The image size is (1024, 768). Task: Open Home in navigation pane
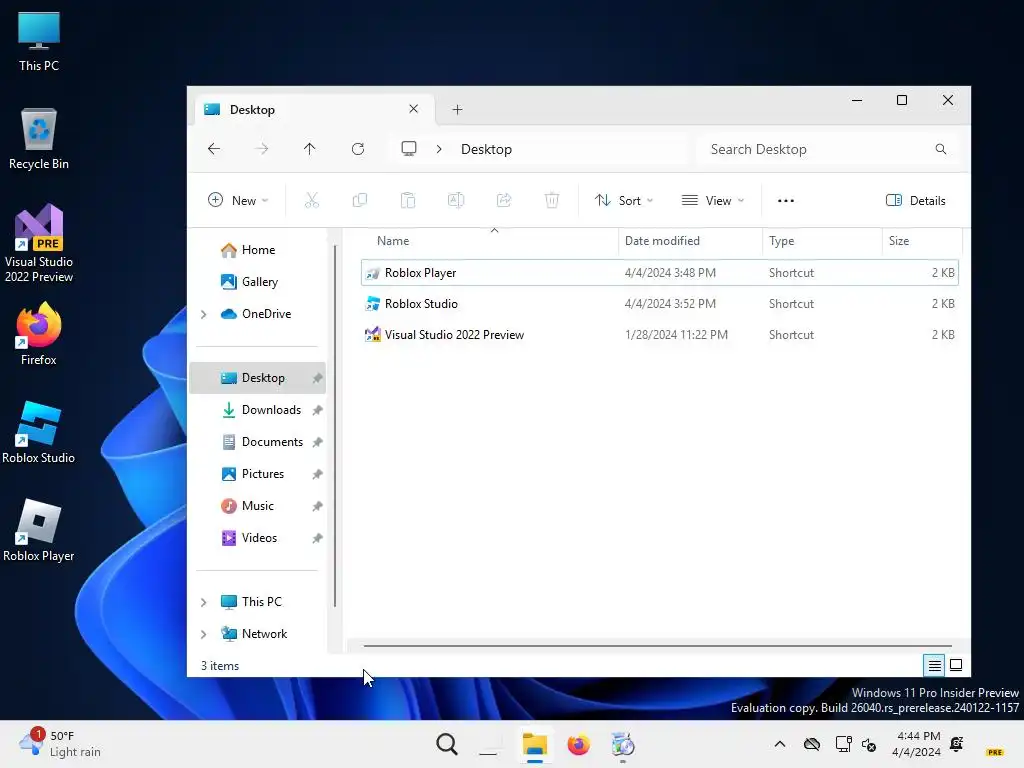(x=258, y=250)
